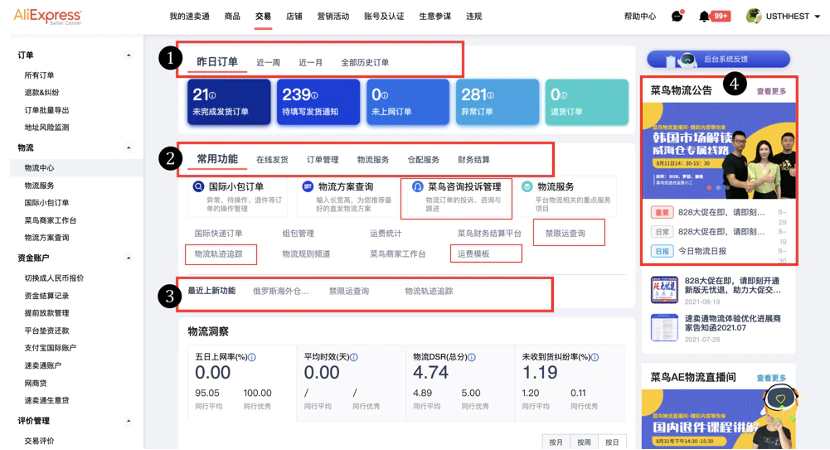Click the floating robot assistant icon
The image size is (830, 450).
780,400
